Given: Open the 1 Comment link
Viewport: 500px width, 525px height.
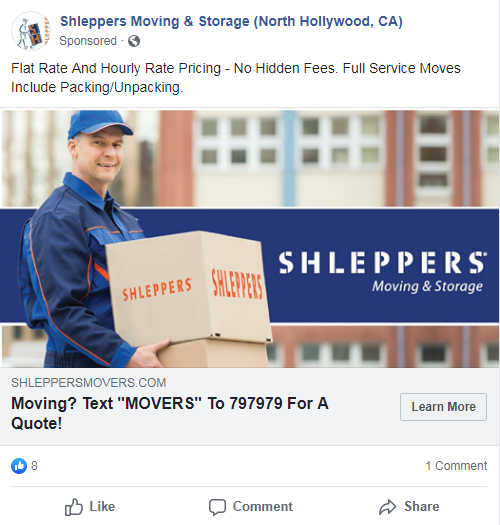Looking at the screenshot, I should tap(456, 466).
